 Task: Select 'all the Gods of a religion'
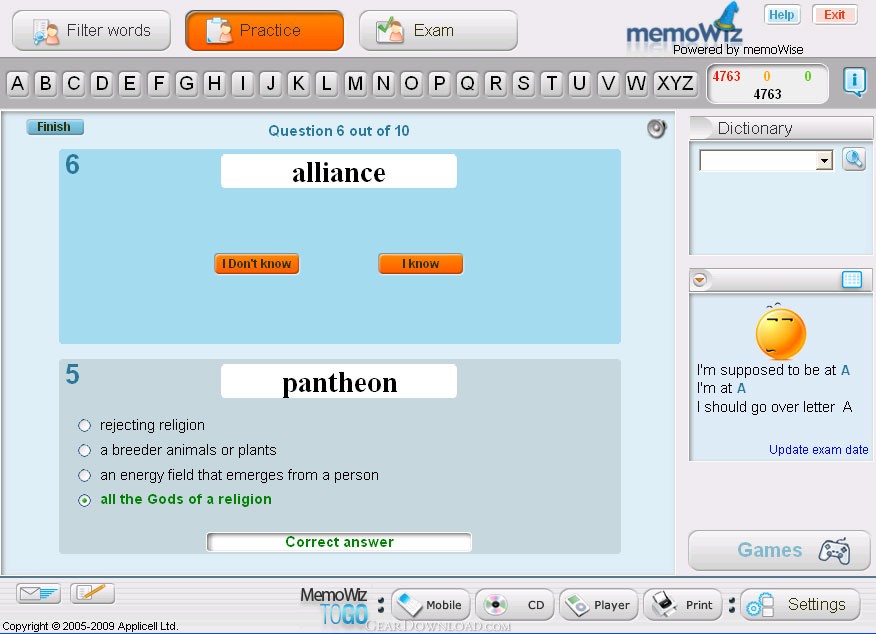(x=84, y=500)
